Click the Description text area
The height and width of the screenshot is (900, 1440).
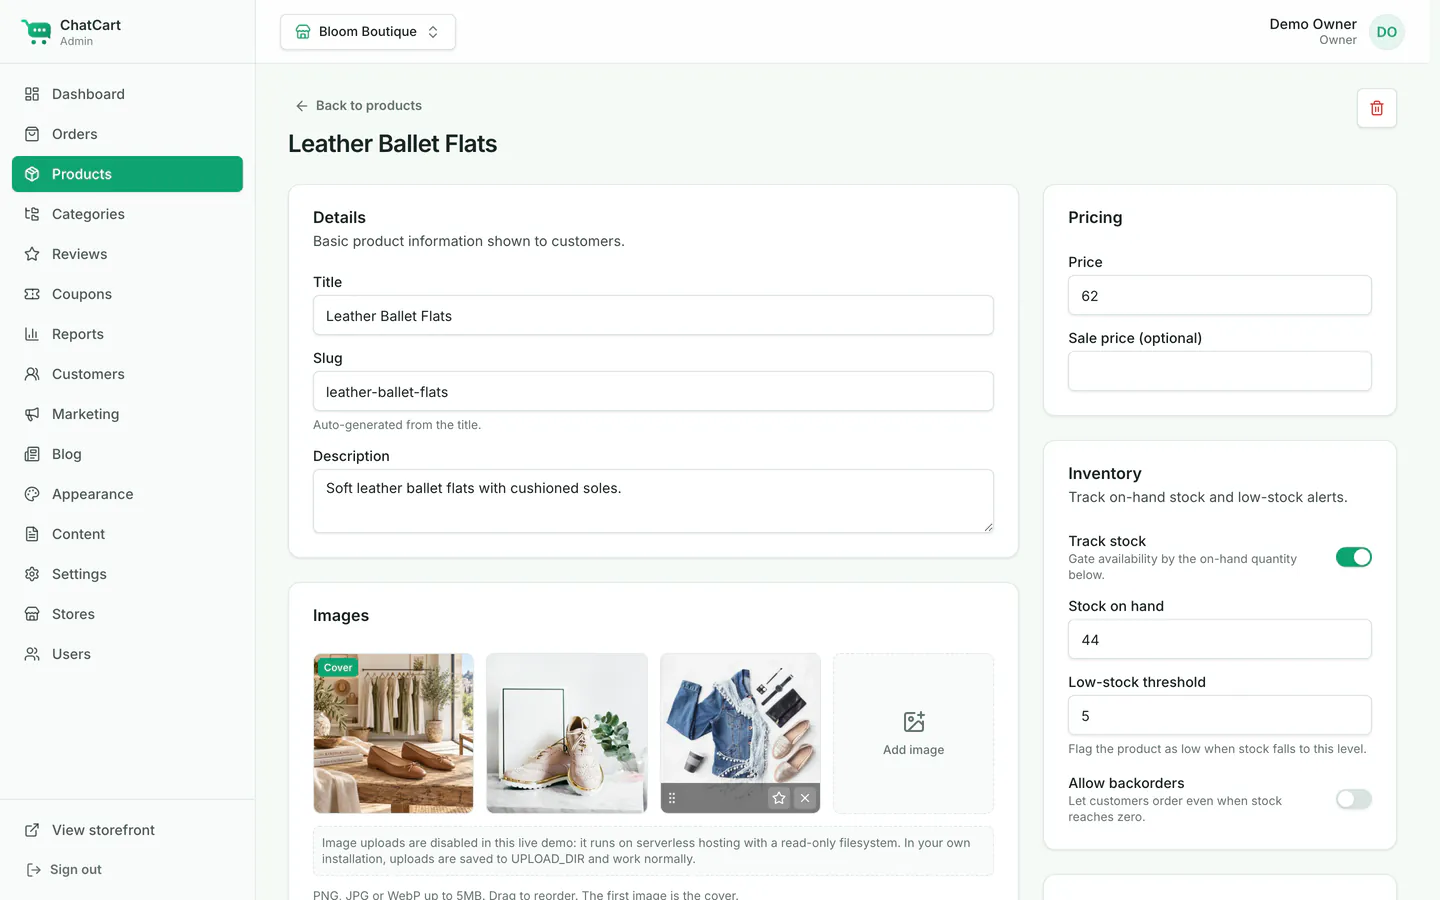653,501
